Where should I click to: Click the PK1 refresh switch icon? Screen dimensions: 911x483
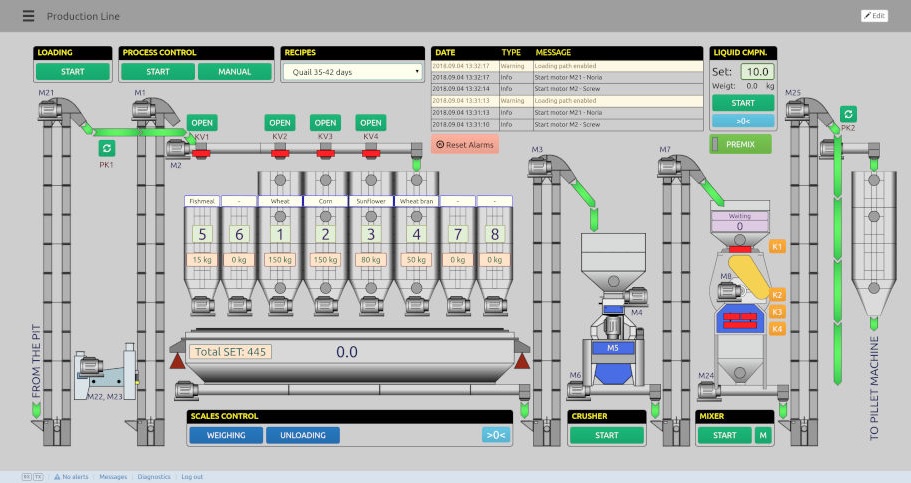pyautogui.click(x=106, y=148)
